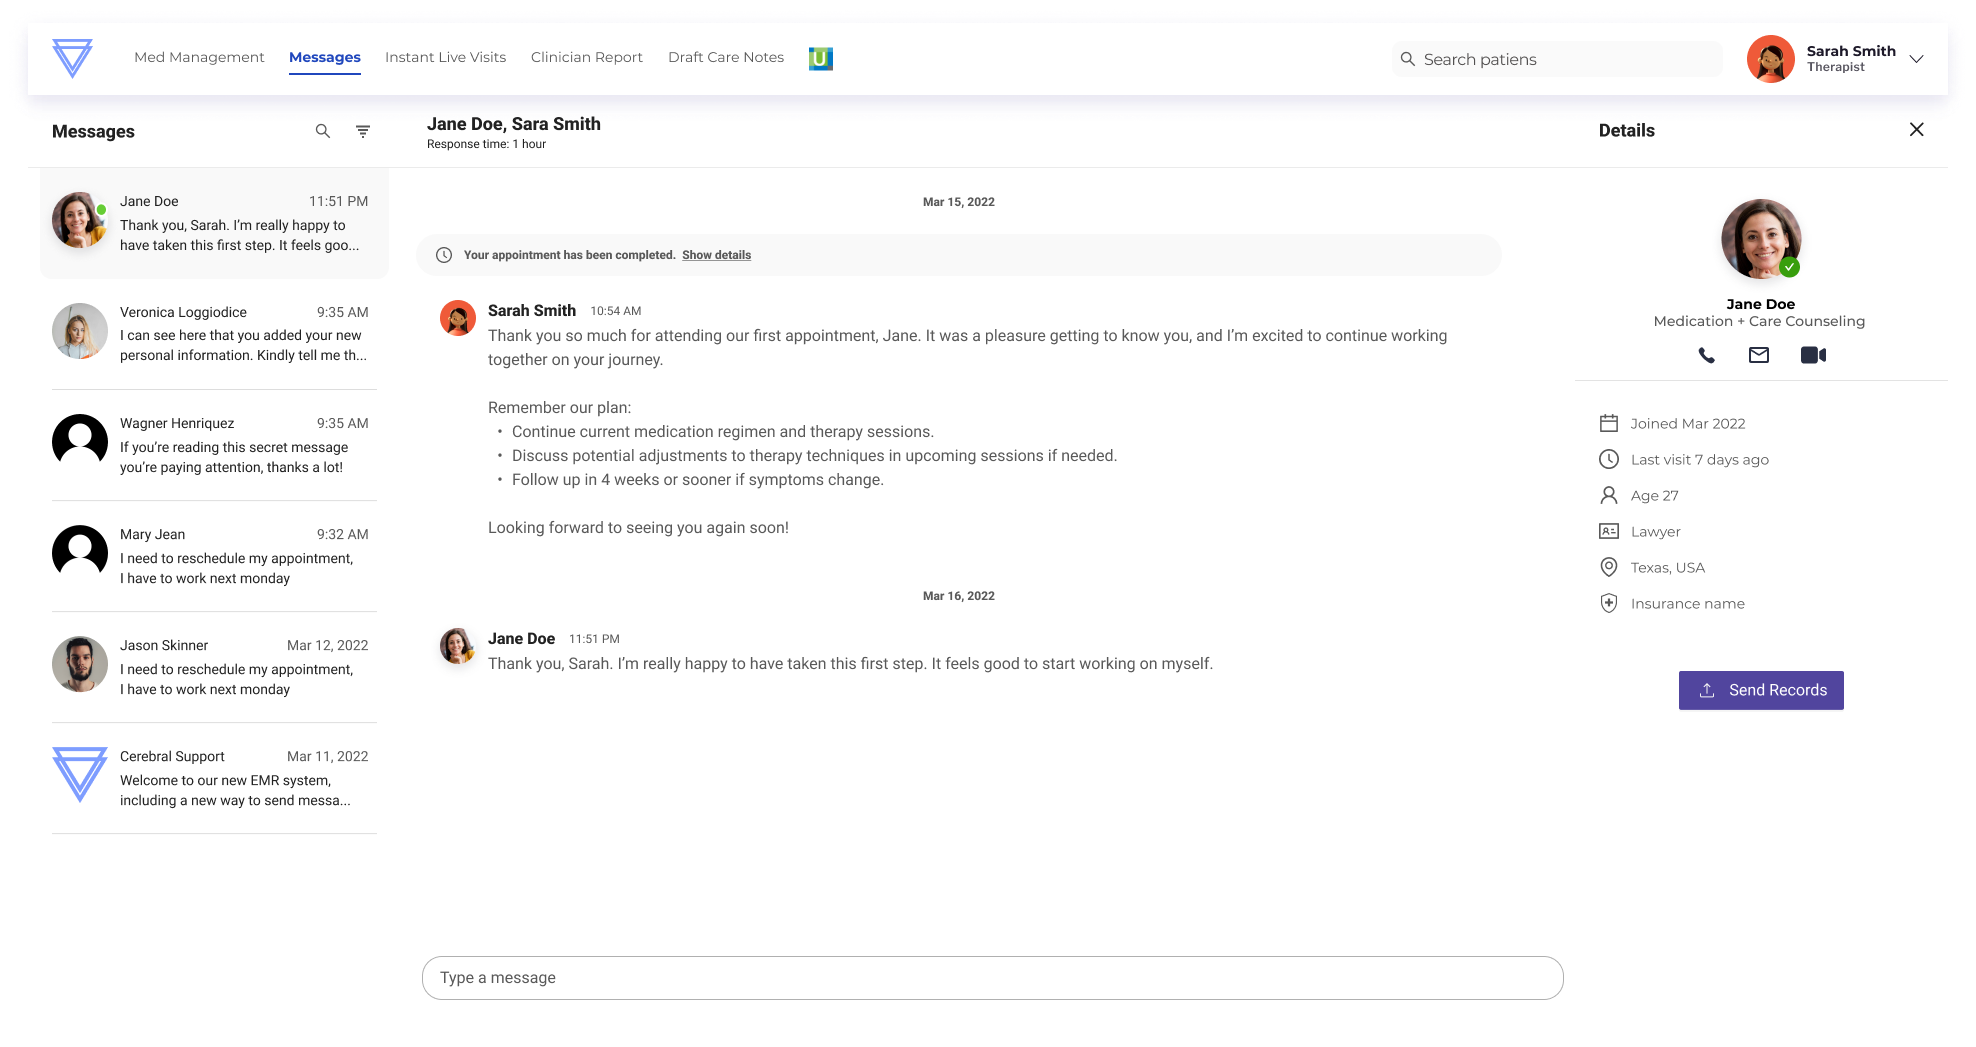This screenshot has height=1047, width=1976.
Task: Click the Cerebral logo in header
Action: point(72,58)
